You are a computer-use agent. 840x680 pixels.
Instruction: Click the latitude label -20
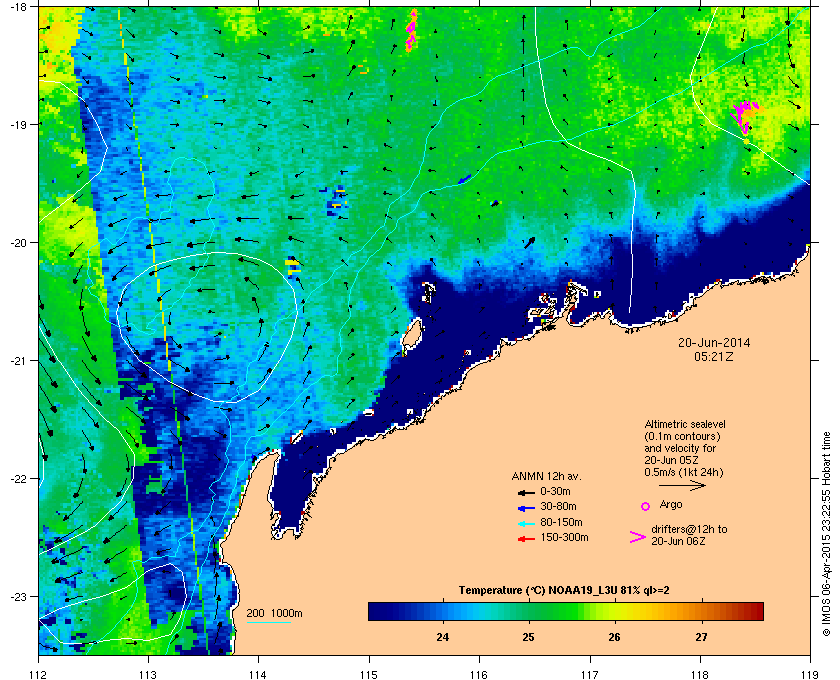click(x=19, y=243)
